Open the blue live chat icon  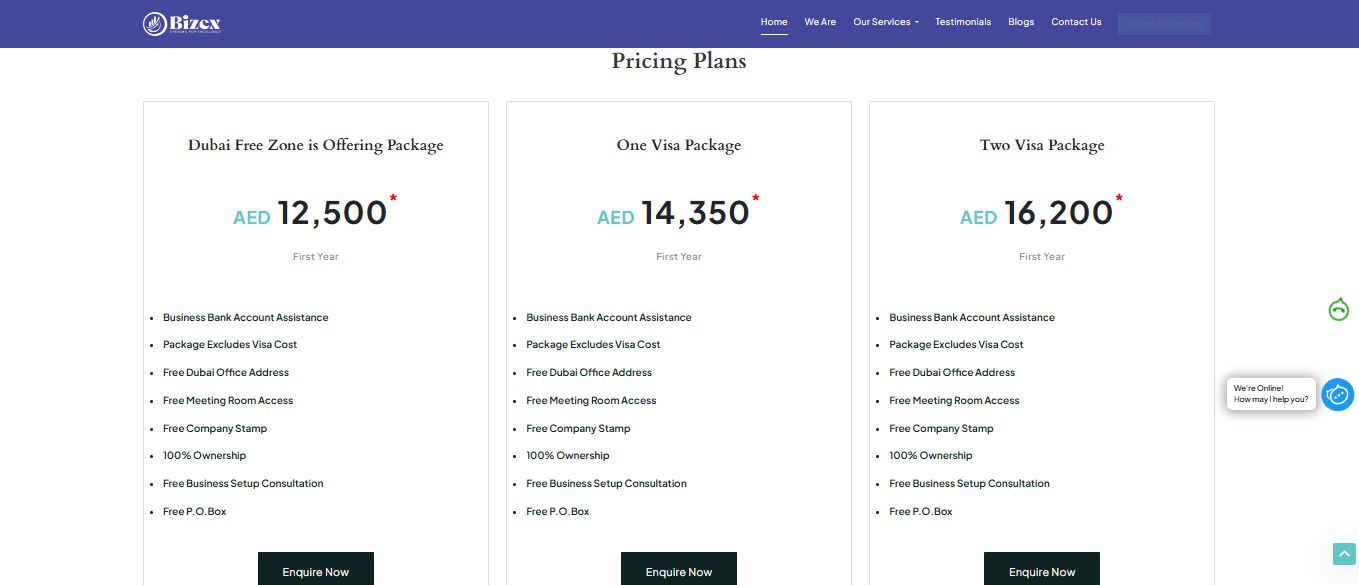click(1337, 394)
